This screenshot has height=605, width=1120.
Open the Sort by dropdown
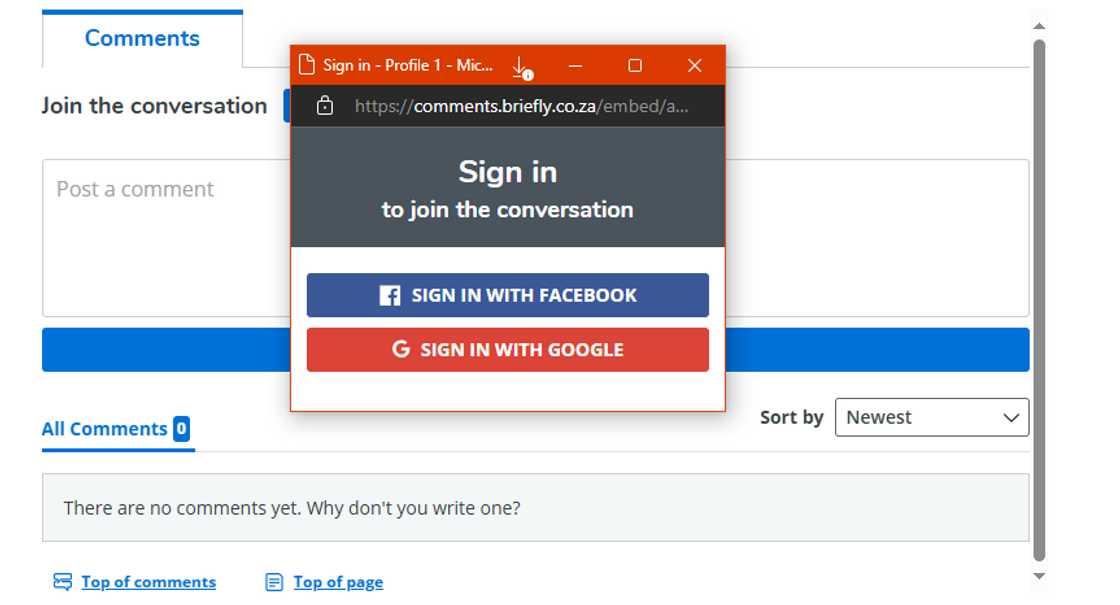(x=932, y=417)
